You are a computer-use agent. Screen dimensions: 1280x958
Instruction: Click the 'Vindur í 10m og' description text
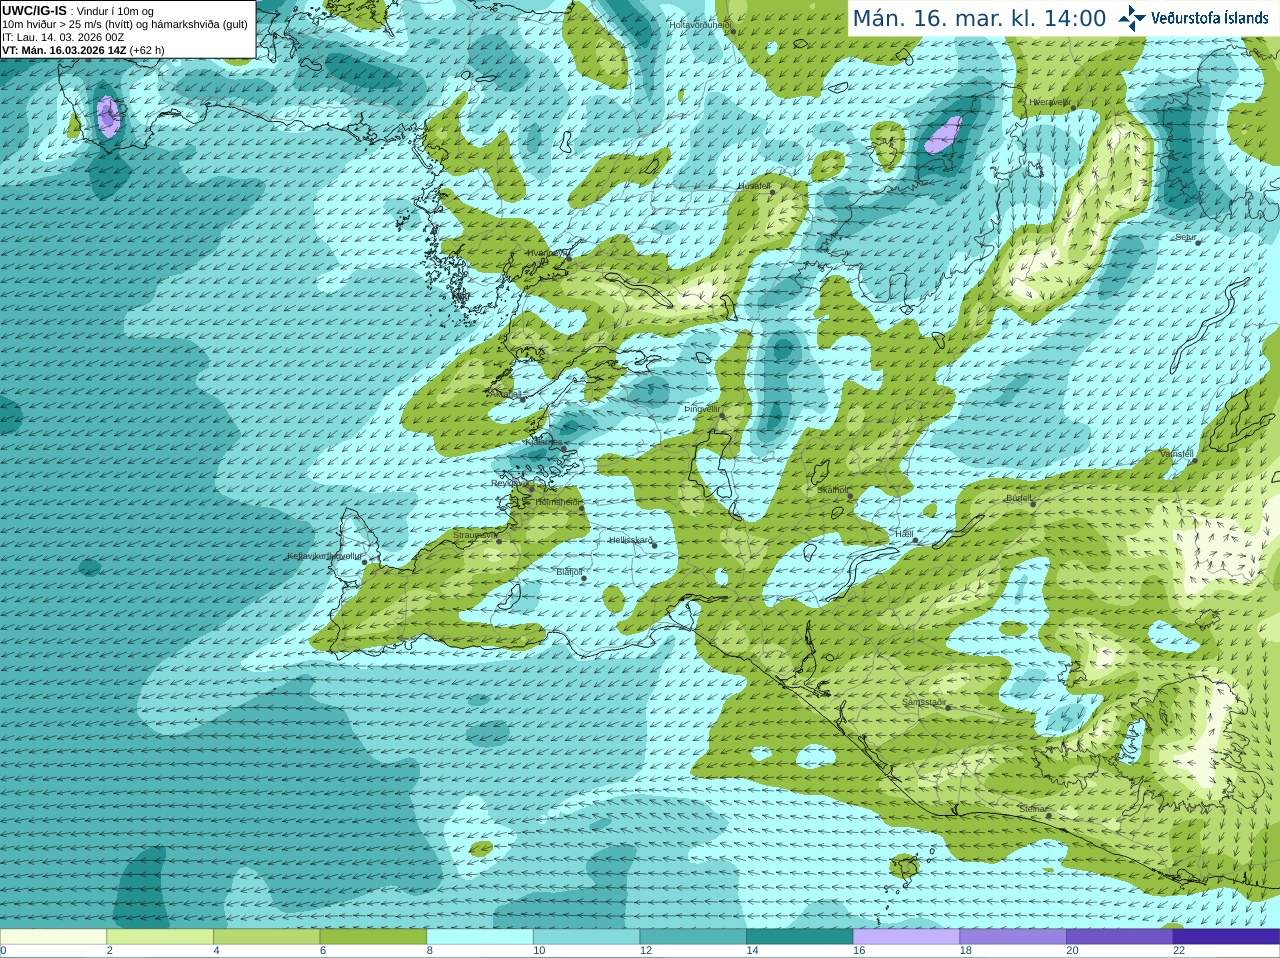(115, 11)
